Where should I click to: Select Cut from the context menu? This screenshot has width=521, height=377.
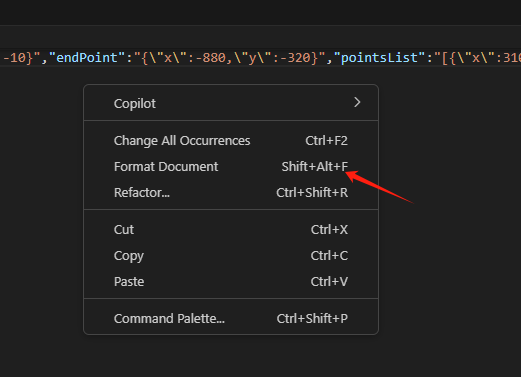(x=231, y=230)
